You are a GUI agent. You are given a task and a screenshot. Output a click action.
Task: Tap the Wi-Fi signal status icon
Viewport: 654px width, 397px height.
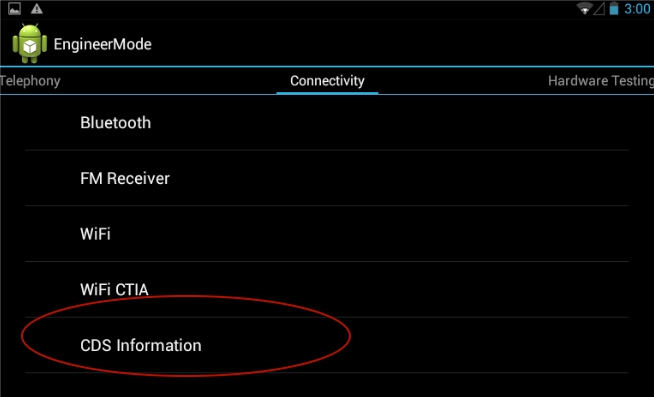coord(584,9)
